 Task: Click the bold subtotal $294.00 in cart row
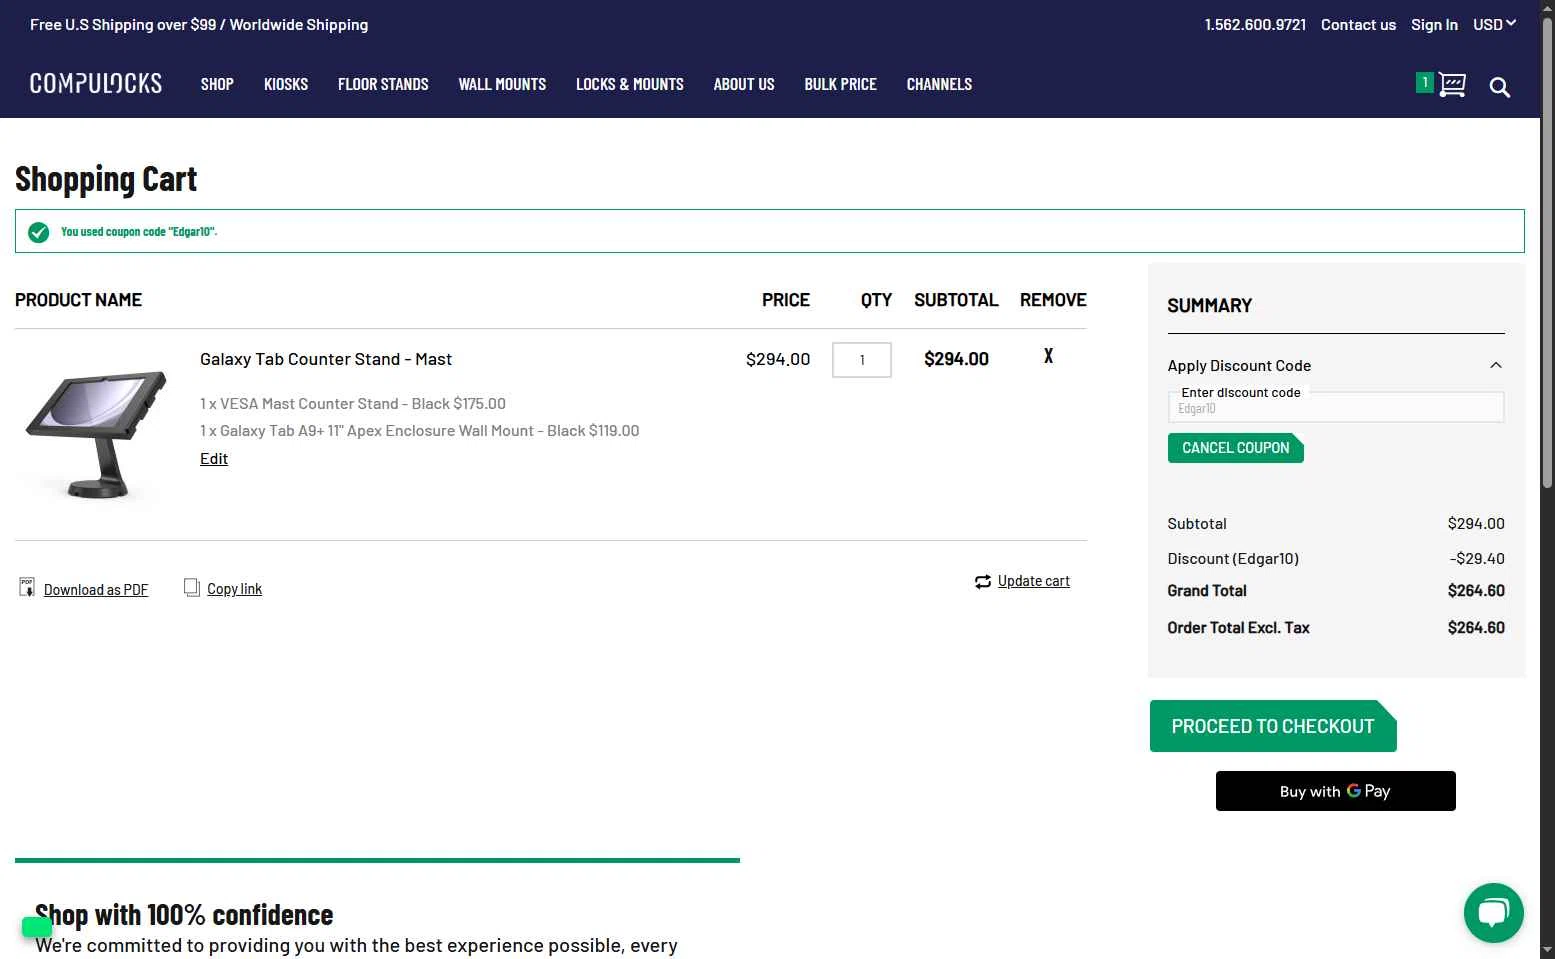[x=956, y=359]
